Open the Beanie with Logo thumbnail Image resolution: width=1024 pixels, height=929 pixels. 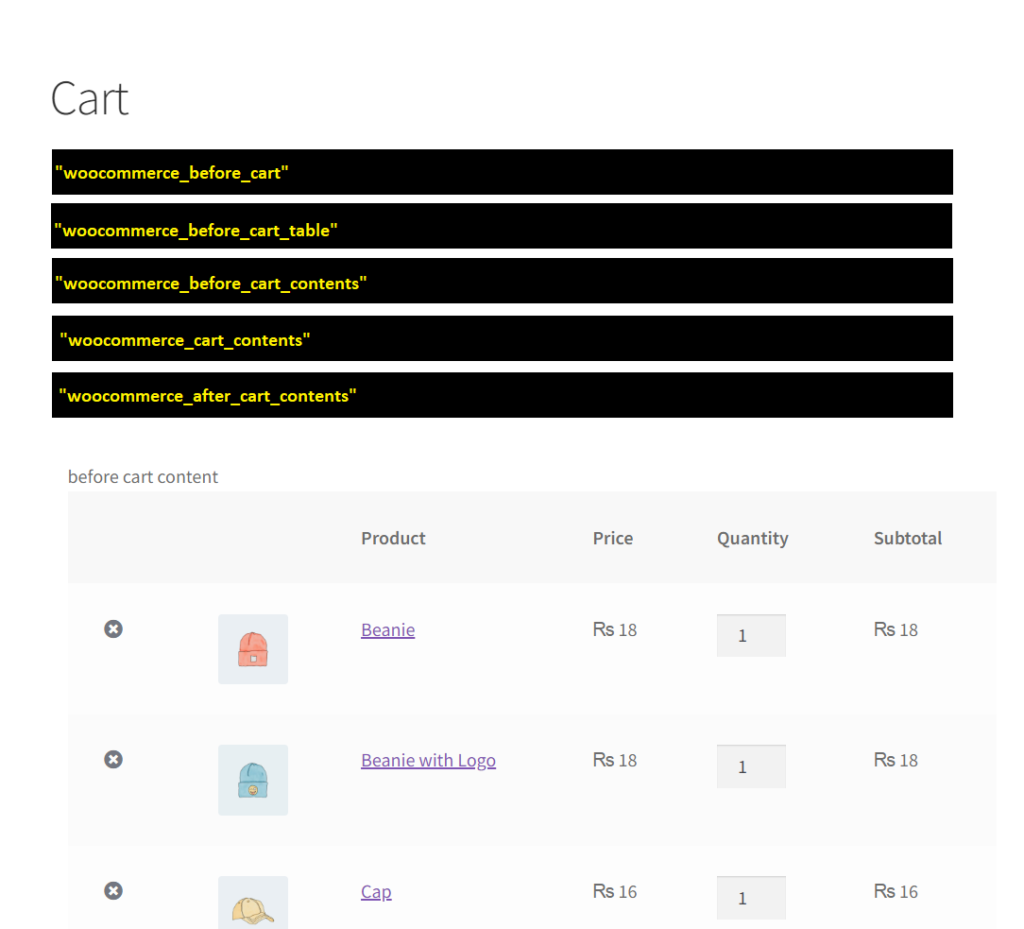253,779
